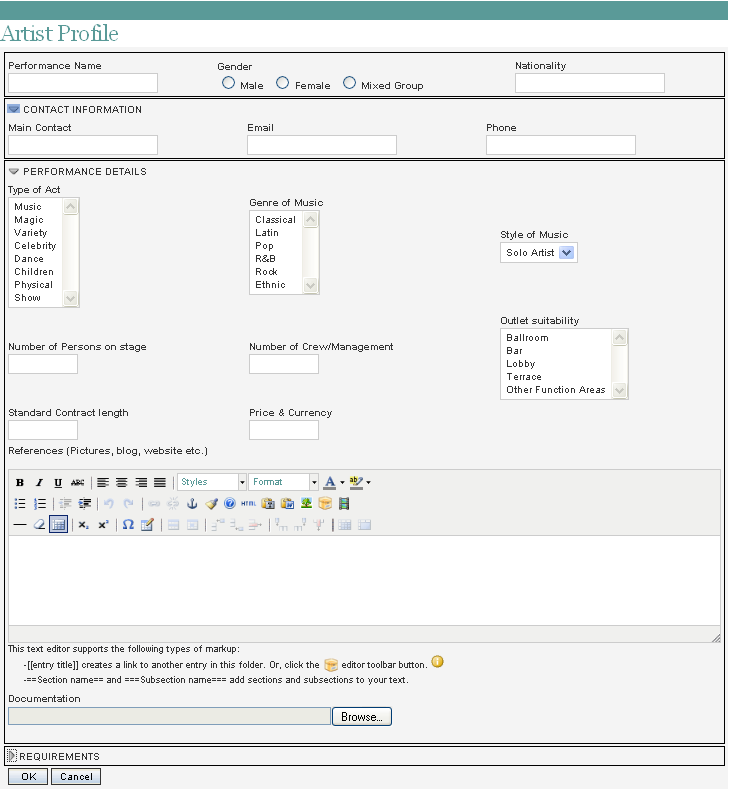
Task: Toggle bold formatting in the editor
Action: [x=20, y=482]
